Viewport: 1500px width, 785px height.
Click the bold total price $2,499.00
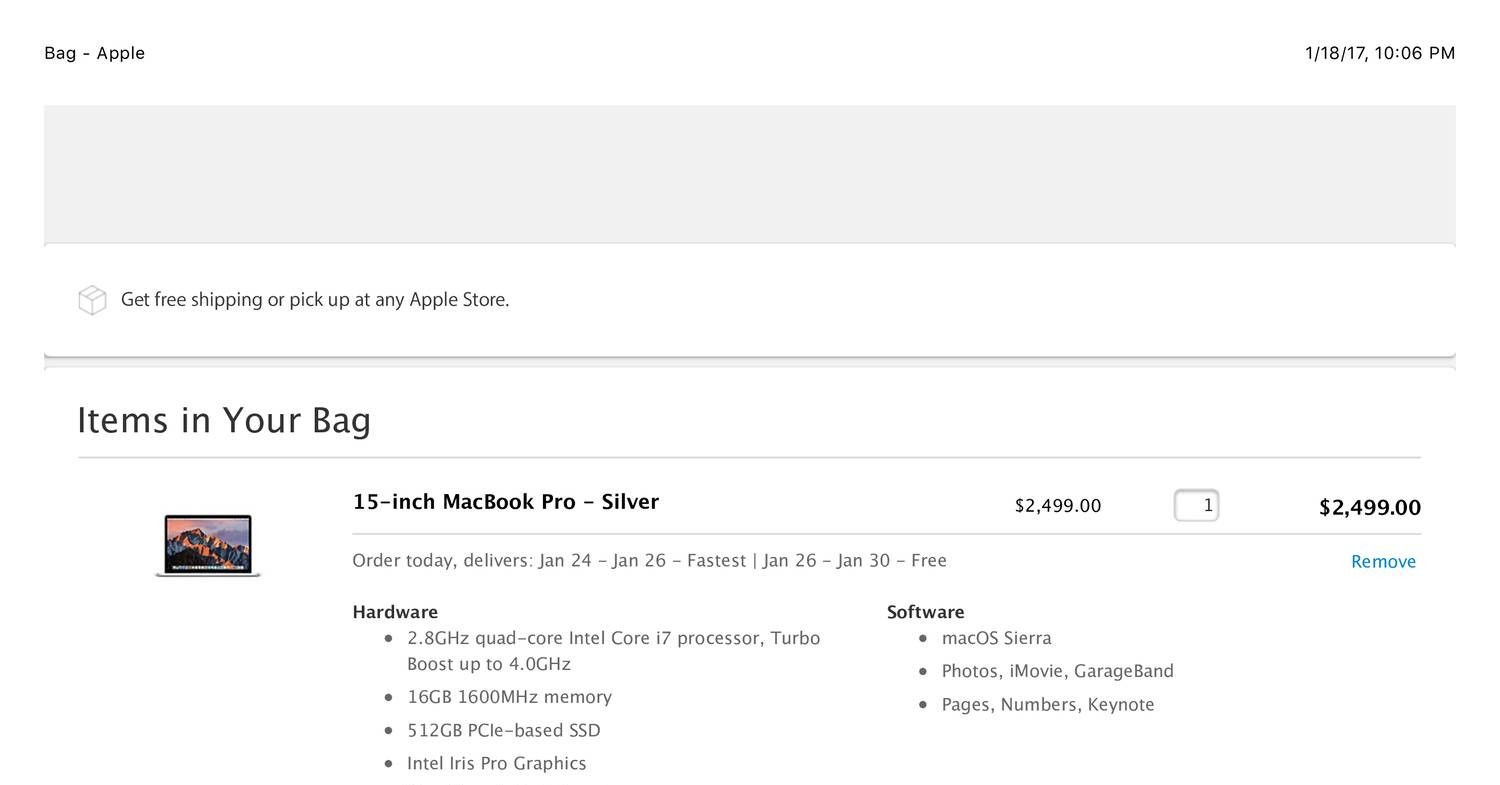[x=1370, y=507]
